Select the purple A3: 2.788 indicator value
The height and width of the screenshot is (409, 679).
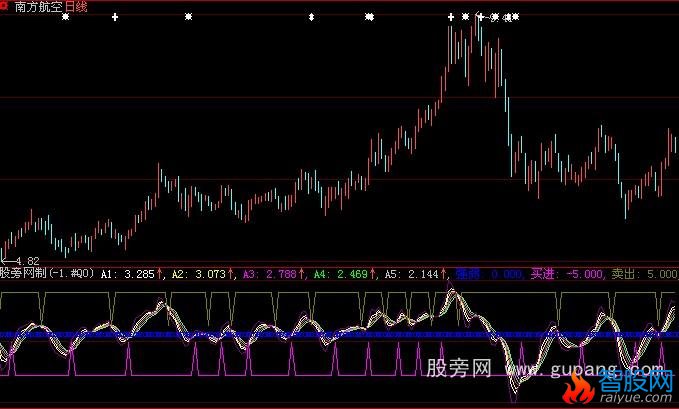pos(270,274)
